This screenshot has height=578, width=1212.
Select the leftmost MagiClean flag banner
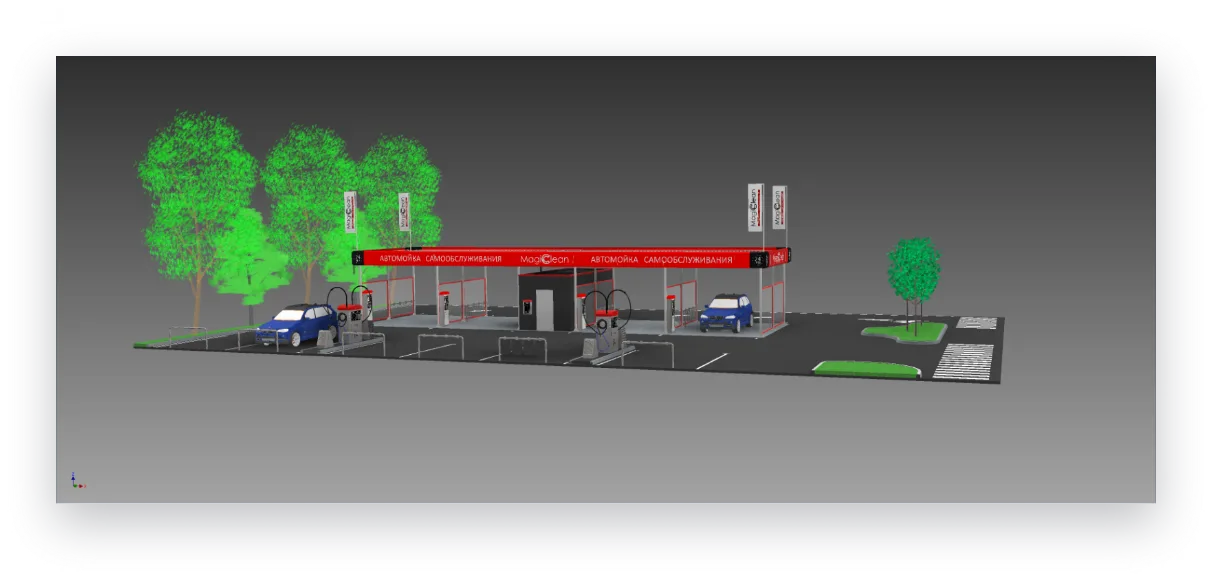point(350,212)
